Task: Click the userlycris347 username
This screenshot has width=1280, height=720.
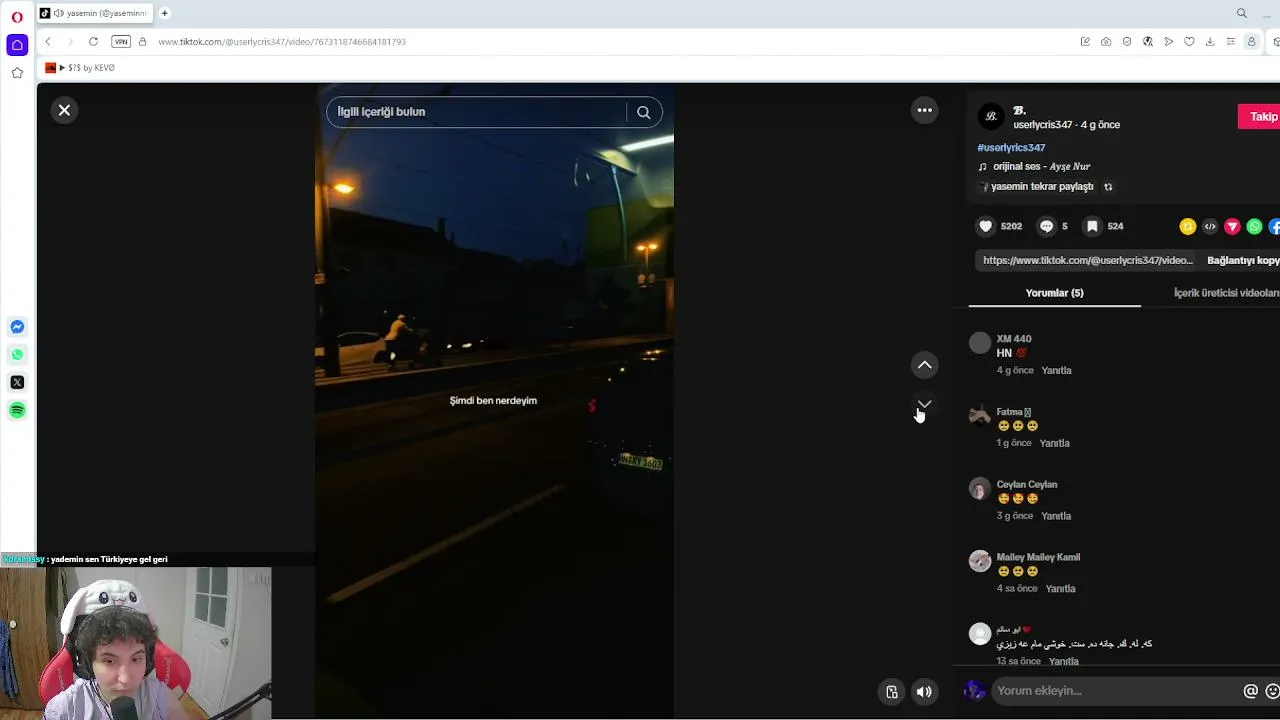Action: [1042, 125]
